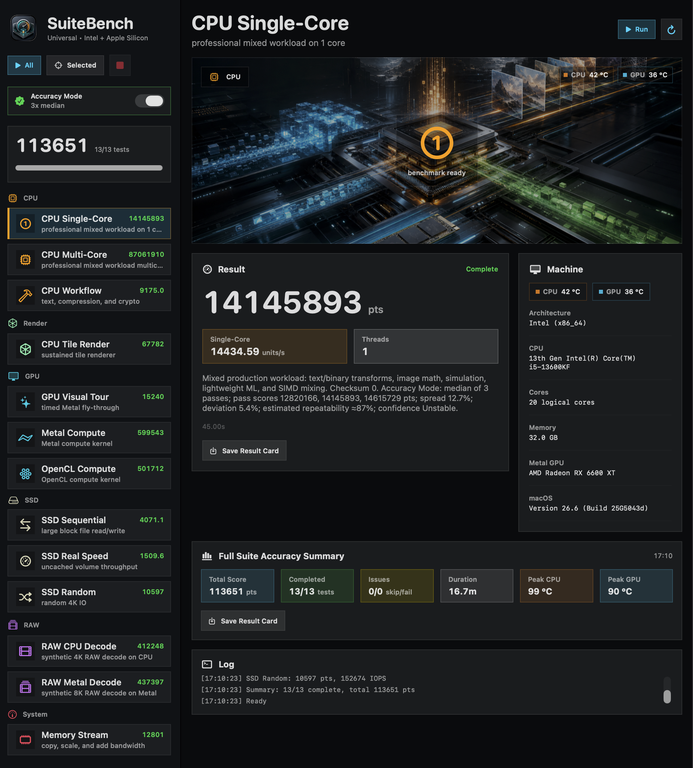The width and height of the screenshot is (693, 768).
Task: Click GPU 36 °C chip in Machine panel
Action: [x=621, y=291]
